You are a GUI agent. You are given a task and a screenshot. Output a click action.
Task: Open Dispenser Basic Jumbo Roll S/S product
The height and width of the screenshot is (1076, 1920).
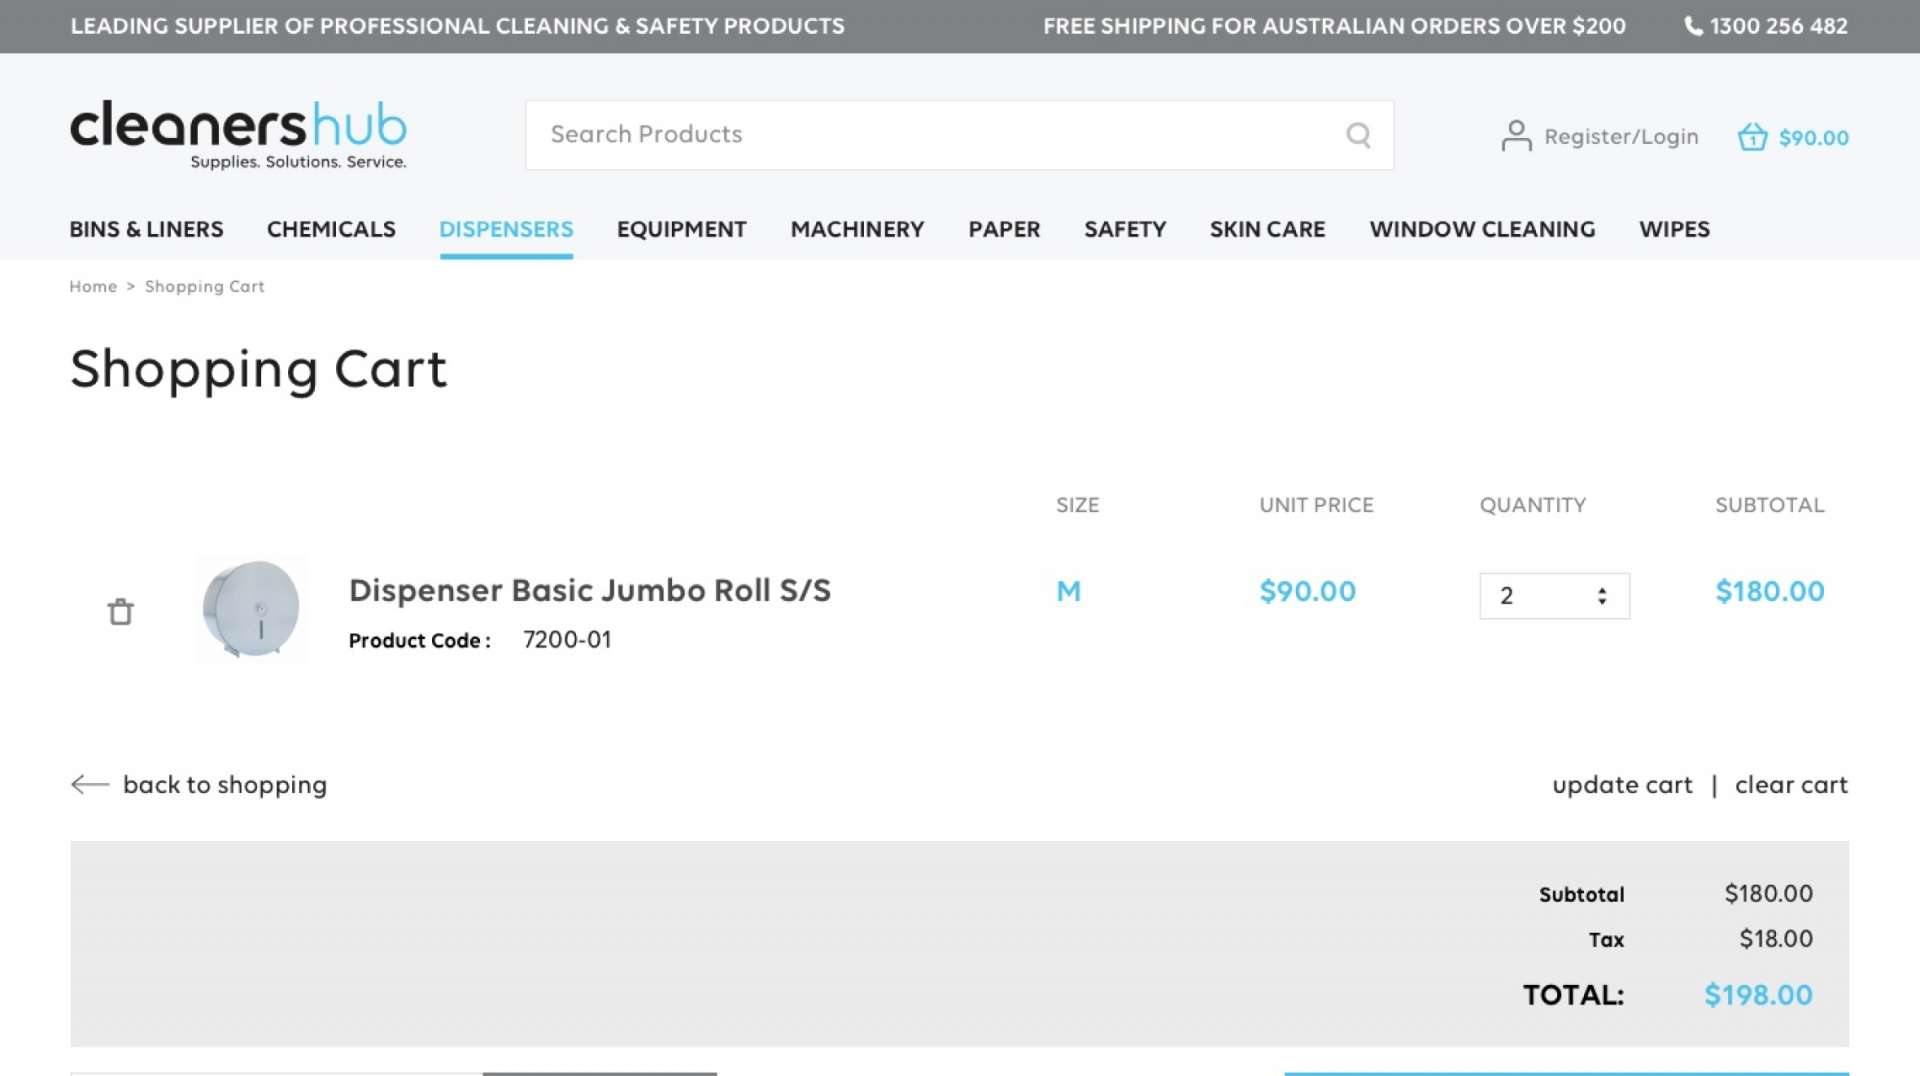pyautogui.click(x=589, y=590)
